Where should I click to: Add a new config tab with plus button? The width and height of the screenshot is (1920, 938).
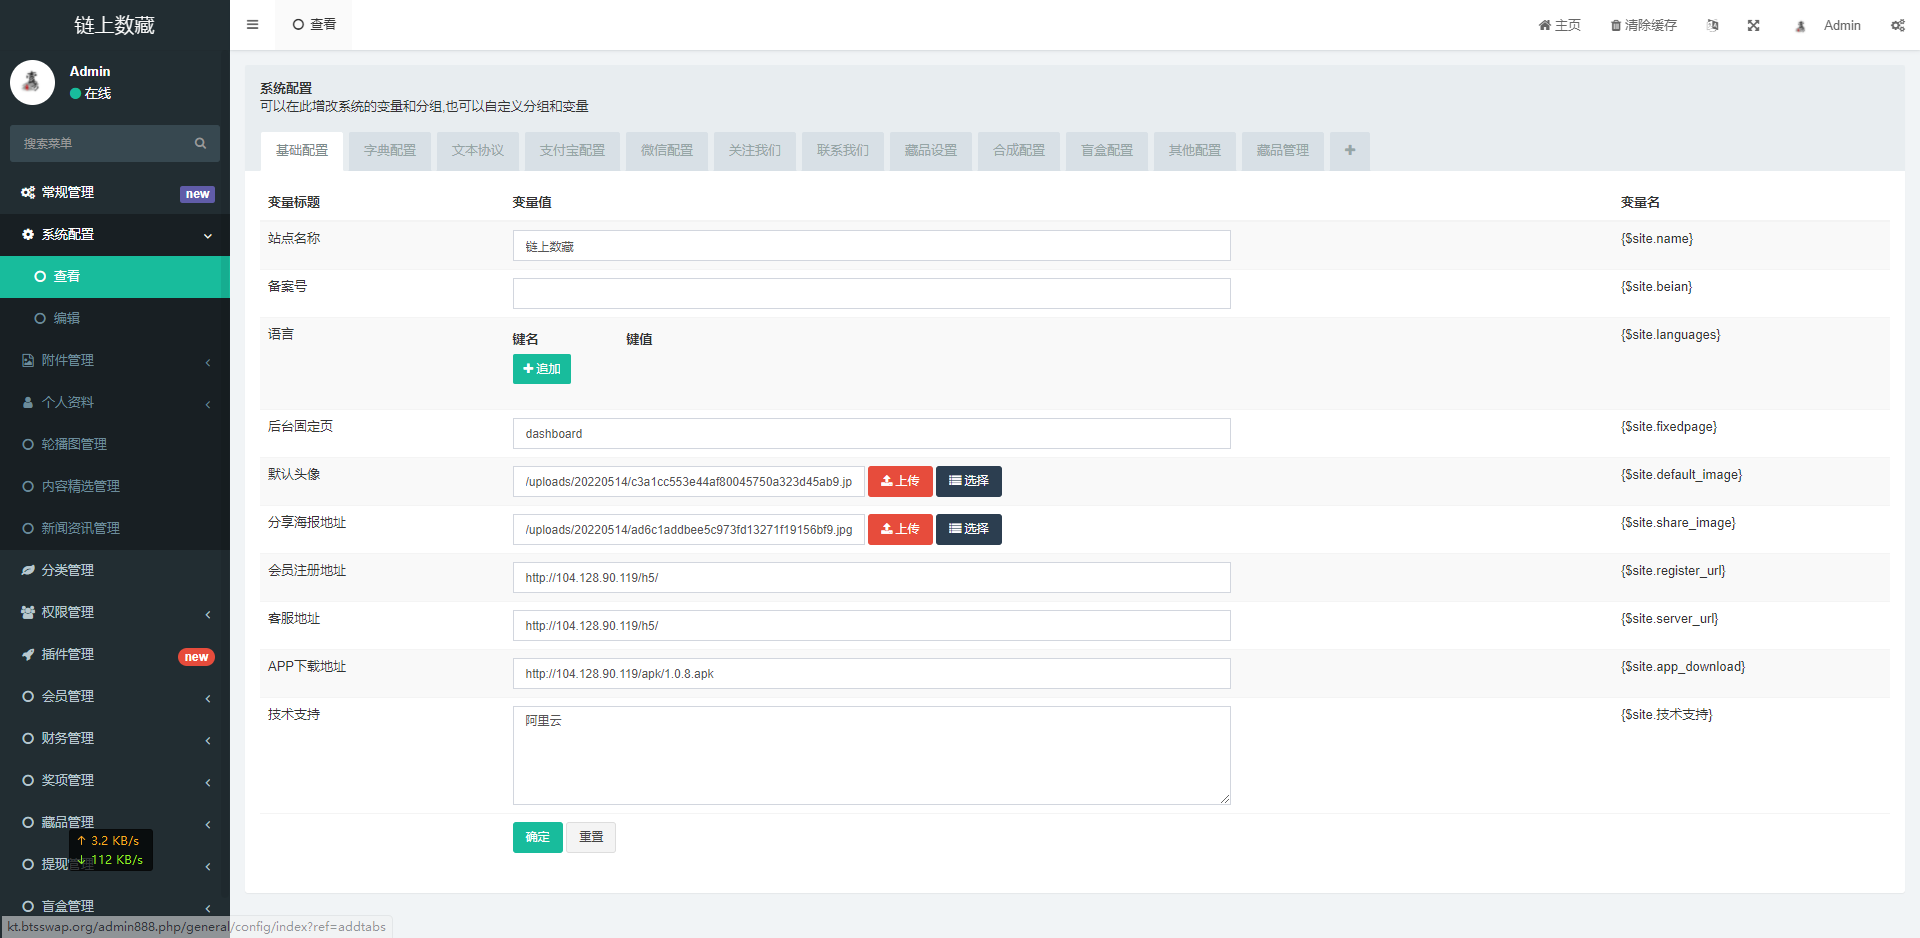[1348, 150]
